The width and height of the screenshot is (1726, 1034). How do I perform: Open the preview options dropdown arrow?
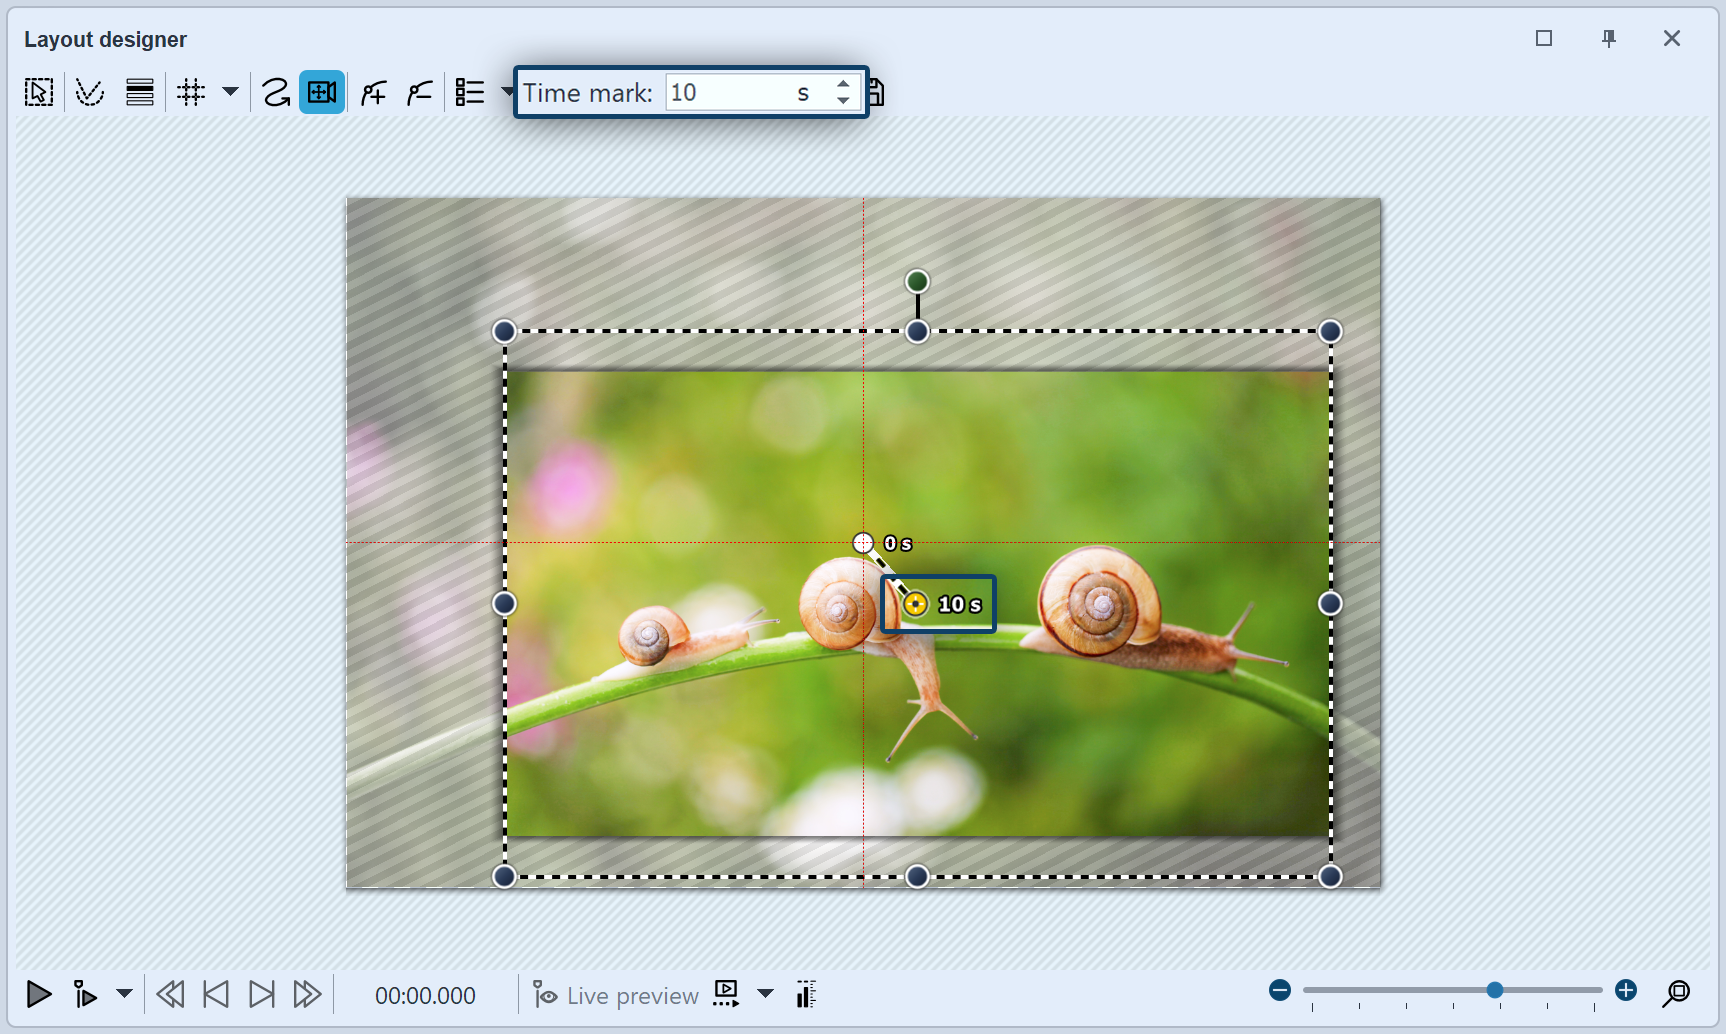(766, 994)
